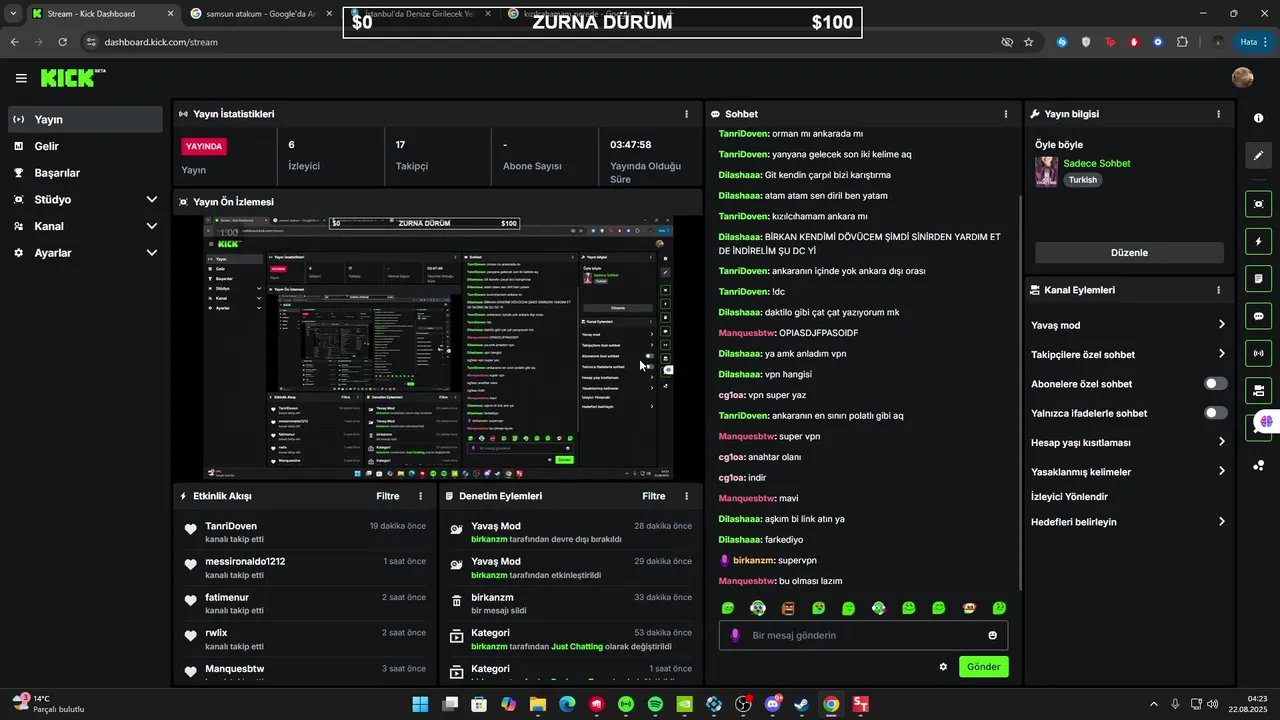This screenshot has height=720, width=1280.
Task: Send the message with Gönder
Action: coord(983,667)
